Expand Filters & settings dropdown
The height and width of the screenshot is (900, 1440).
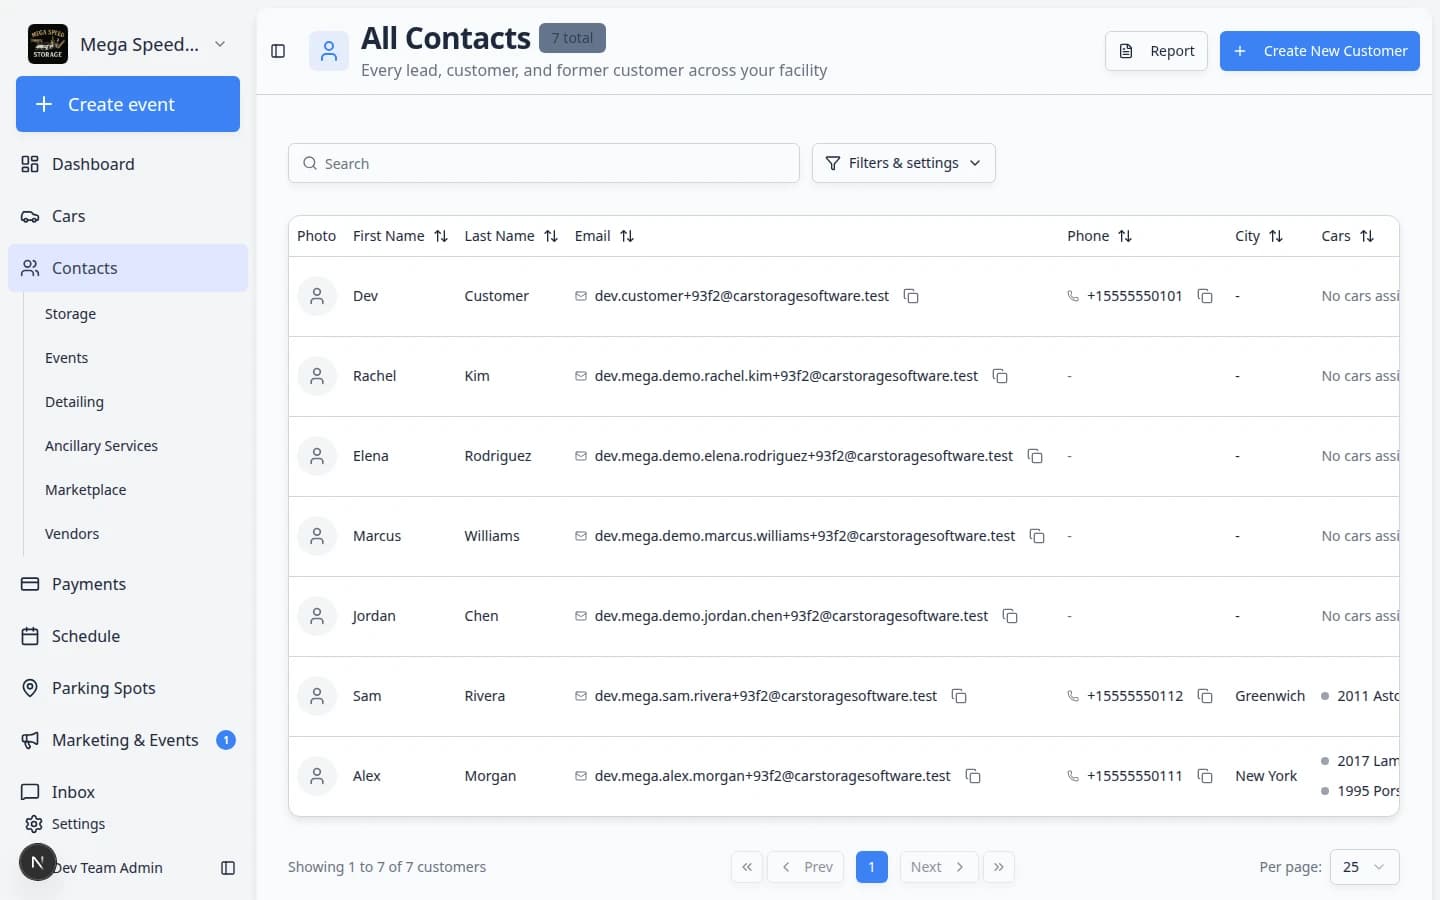pos(903,163)
